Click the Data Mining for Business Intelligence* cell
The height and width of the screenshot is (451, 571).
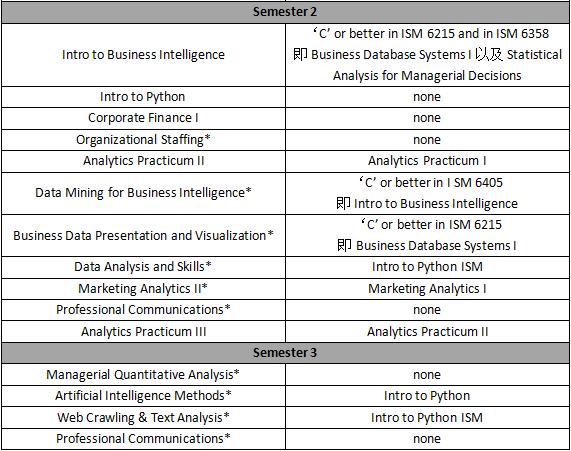[143, 193]
